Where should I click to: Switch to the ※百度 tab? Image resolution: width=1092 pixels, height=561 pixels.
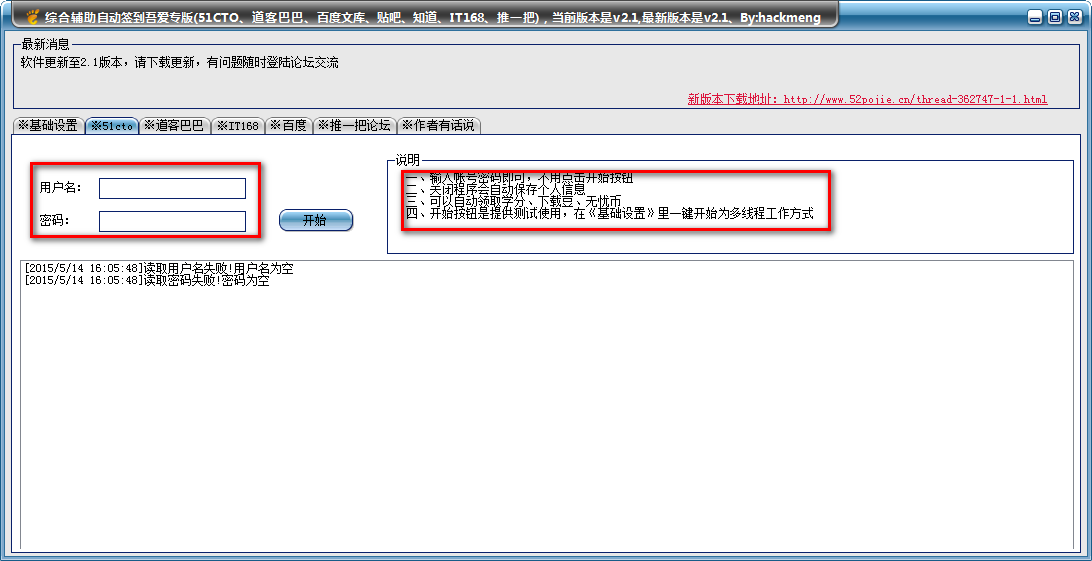tap(288, 125)
